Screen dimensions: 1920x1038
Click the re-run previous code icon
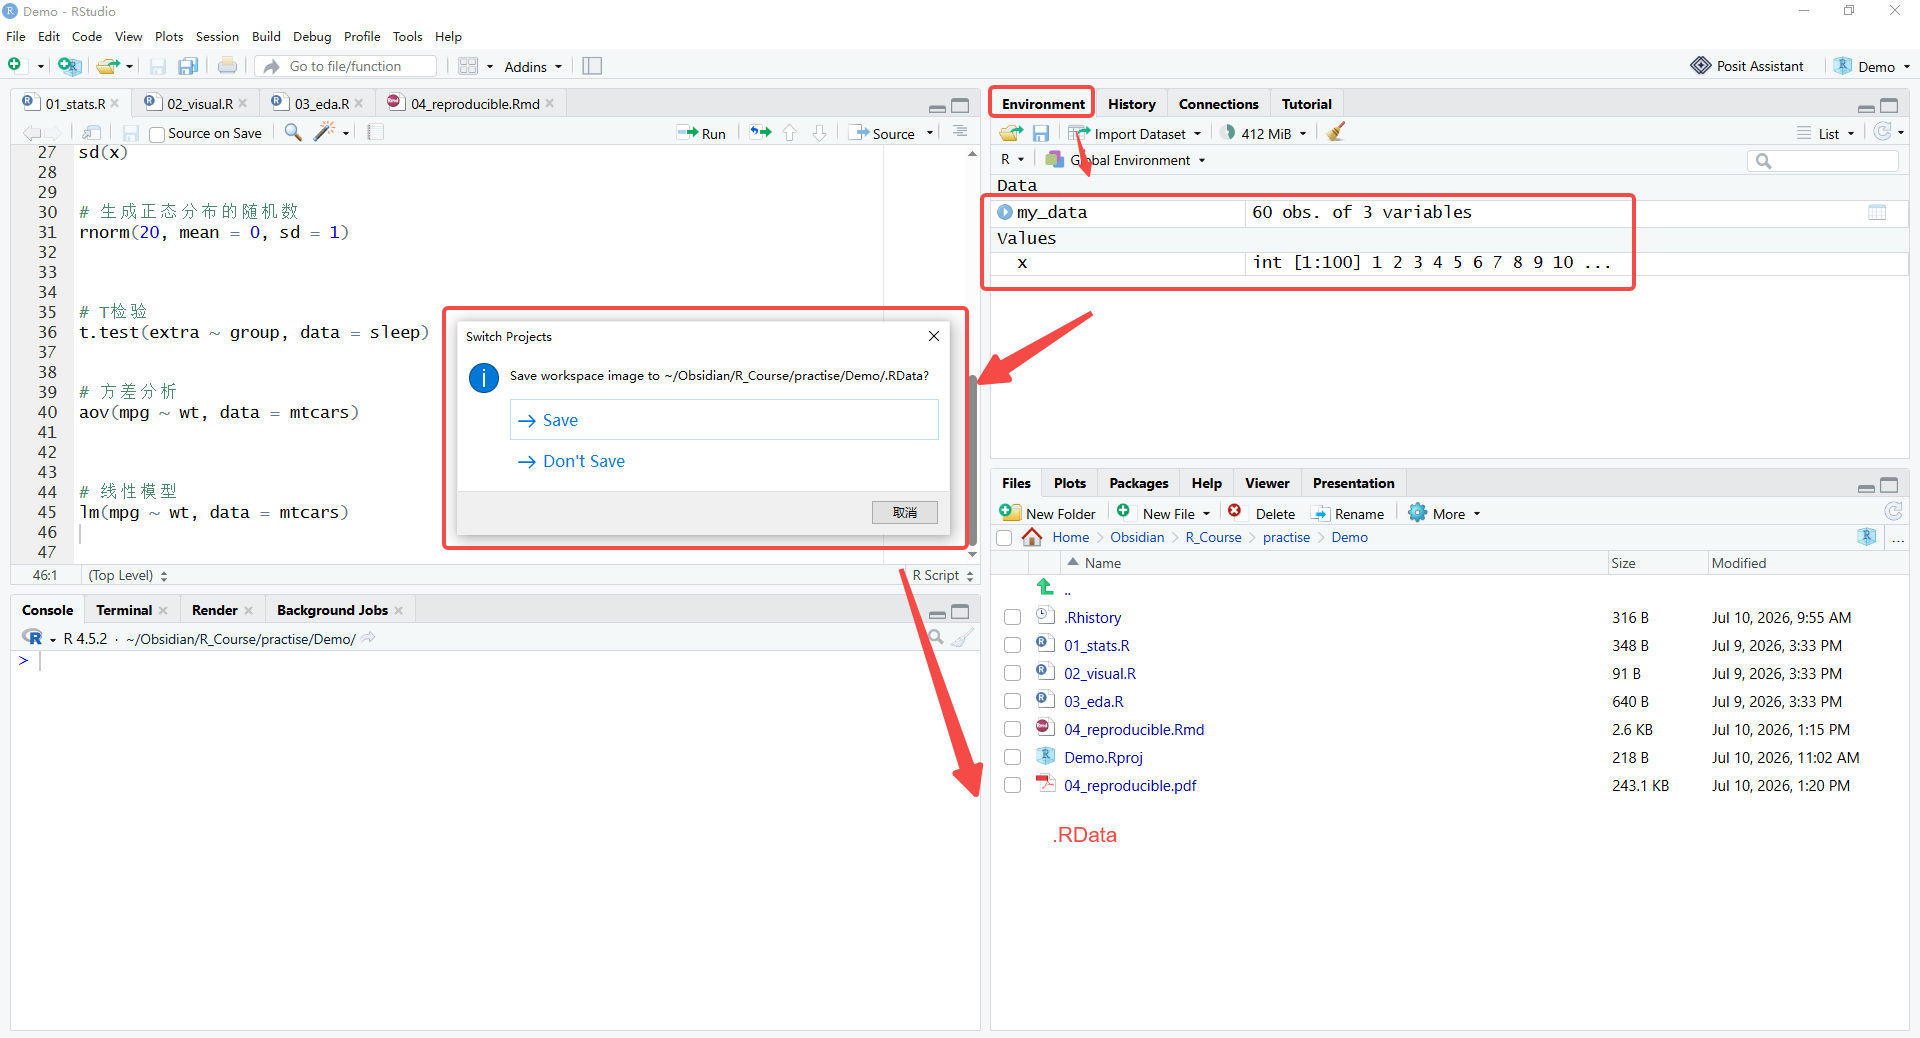click(x=761, y=132)
